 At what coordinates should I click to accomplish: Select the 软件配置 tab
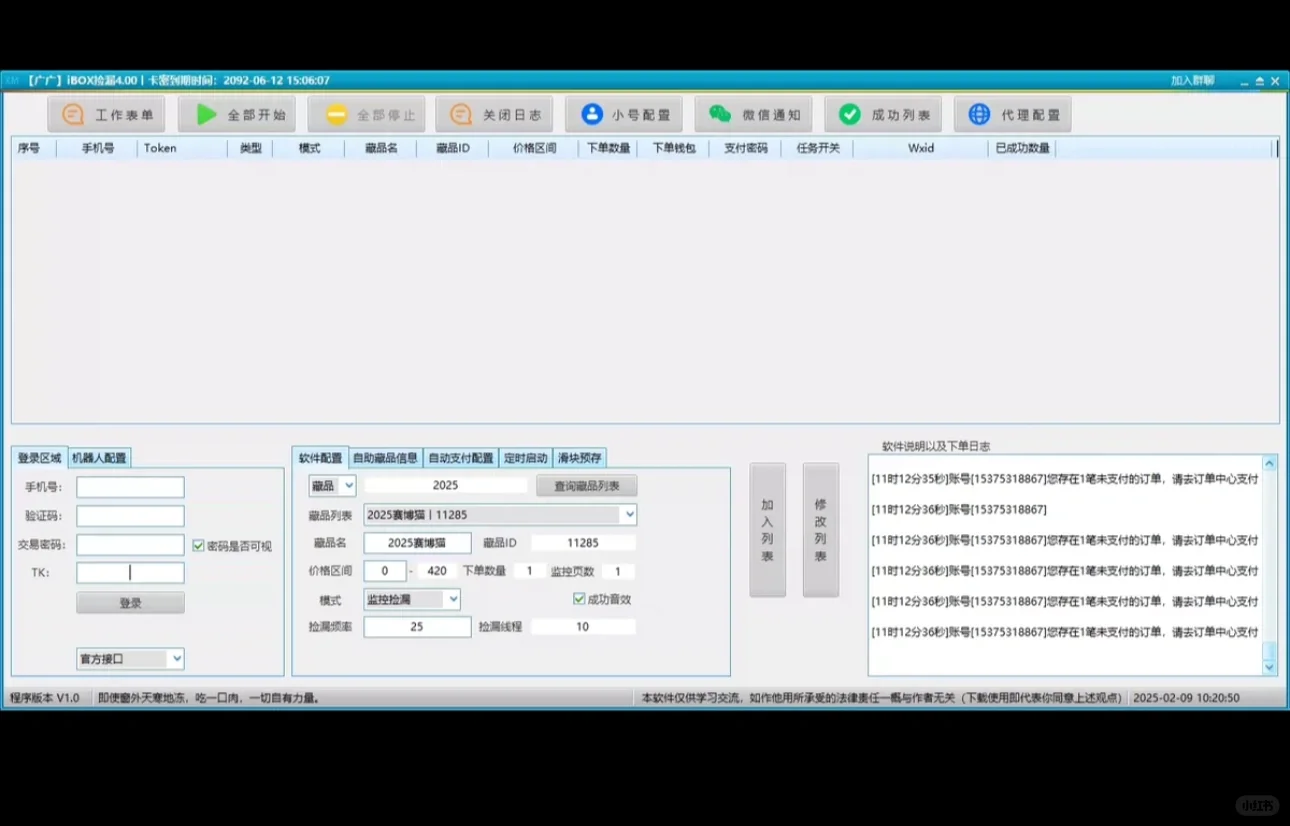tap(320, 458)
